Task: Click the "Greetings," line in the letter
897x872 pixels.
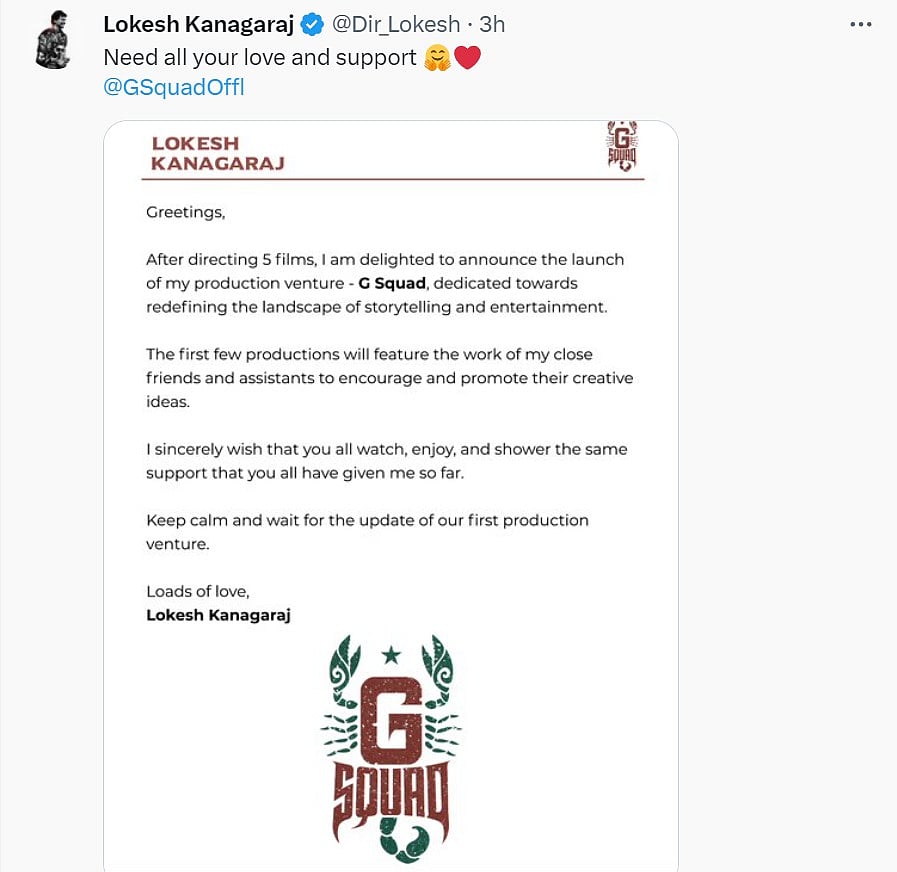Action: (186, 211)
